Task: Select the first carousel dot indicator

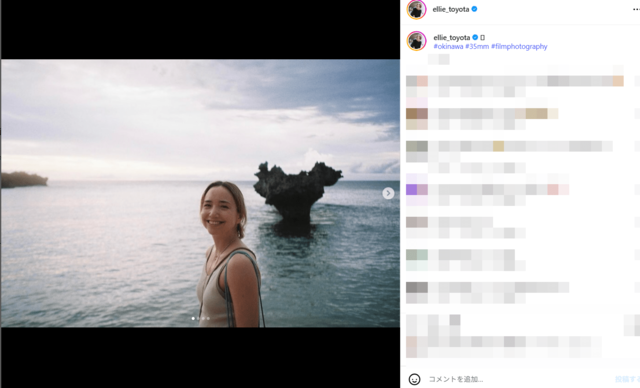Action: coord(193,318)
